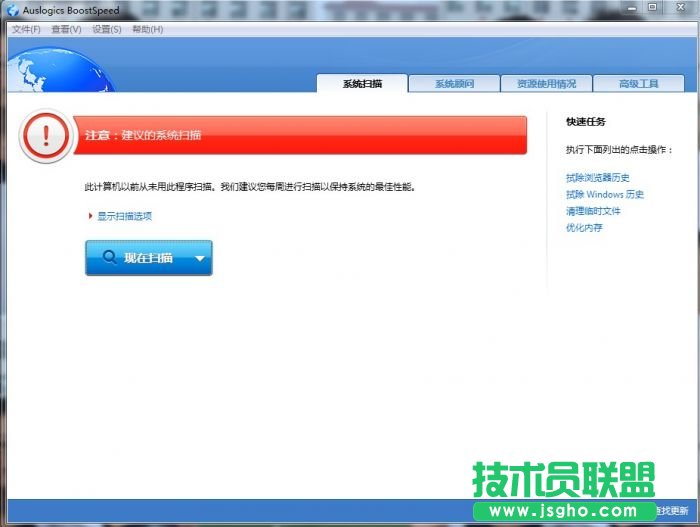Minimize the BoostSpeed window

point(628,8)
